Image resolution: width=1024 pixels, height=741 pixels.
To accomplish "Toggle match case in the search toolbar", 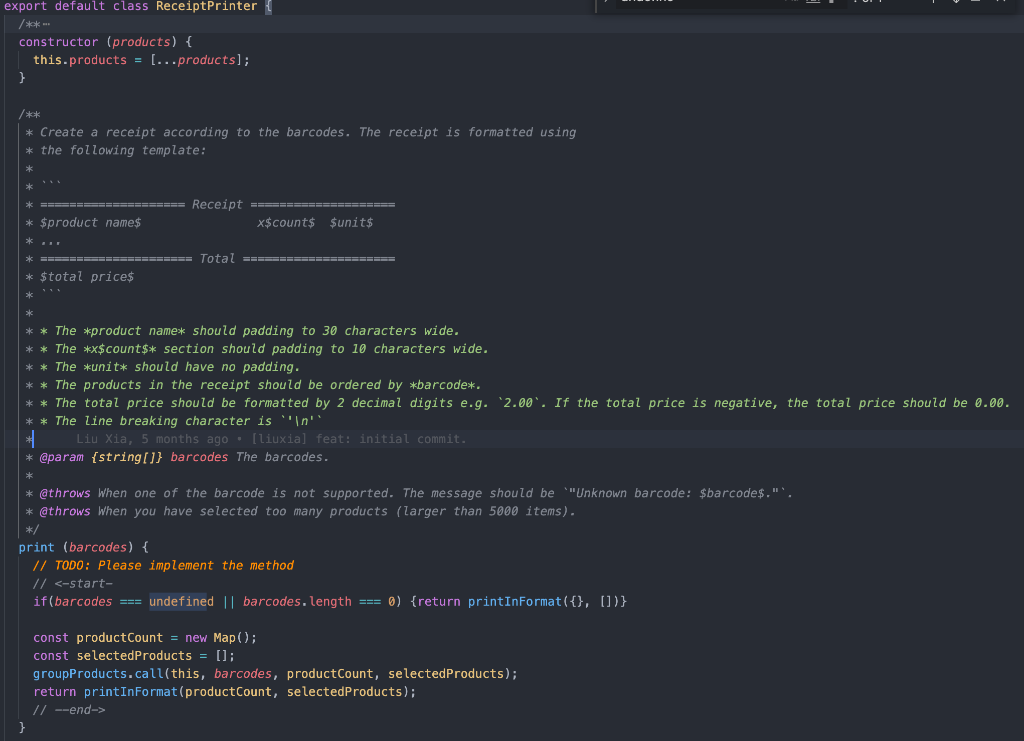I will click(786, 4).
